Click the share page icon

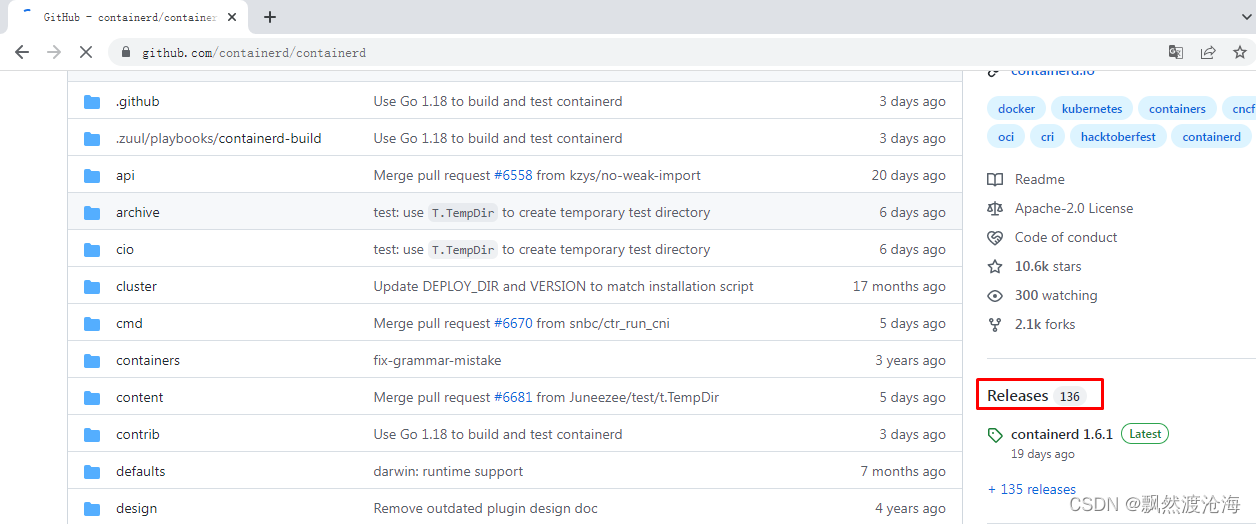click(1208, 52)
